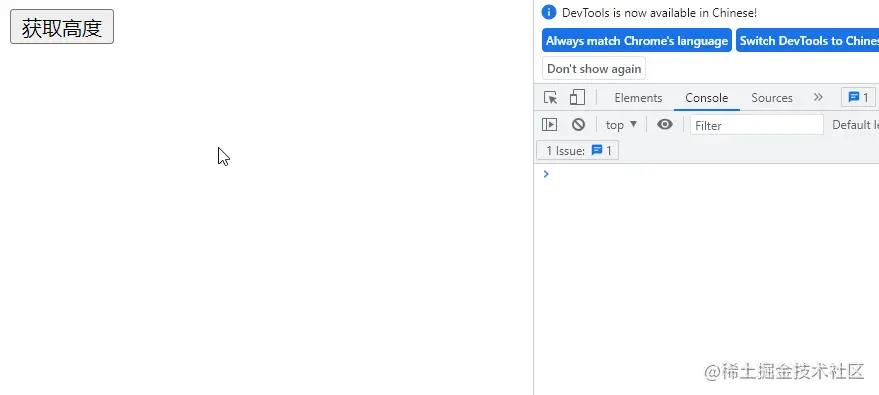Toggle the live expression eye icon

(665, 124)
